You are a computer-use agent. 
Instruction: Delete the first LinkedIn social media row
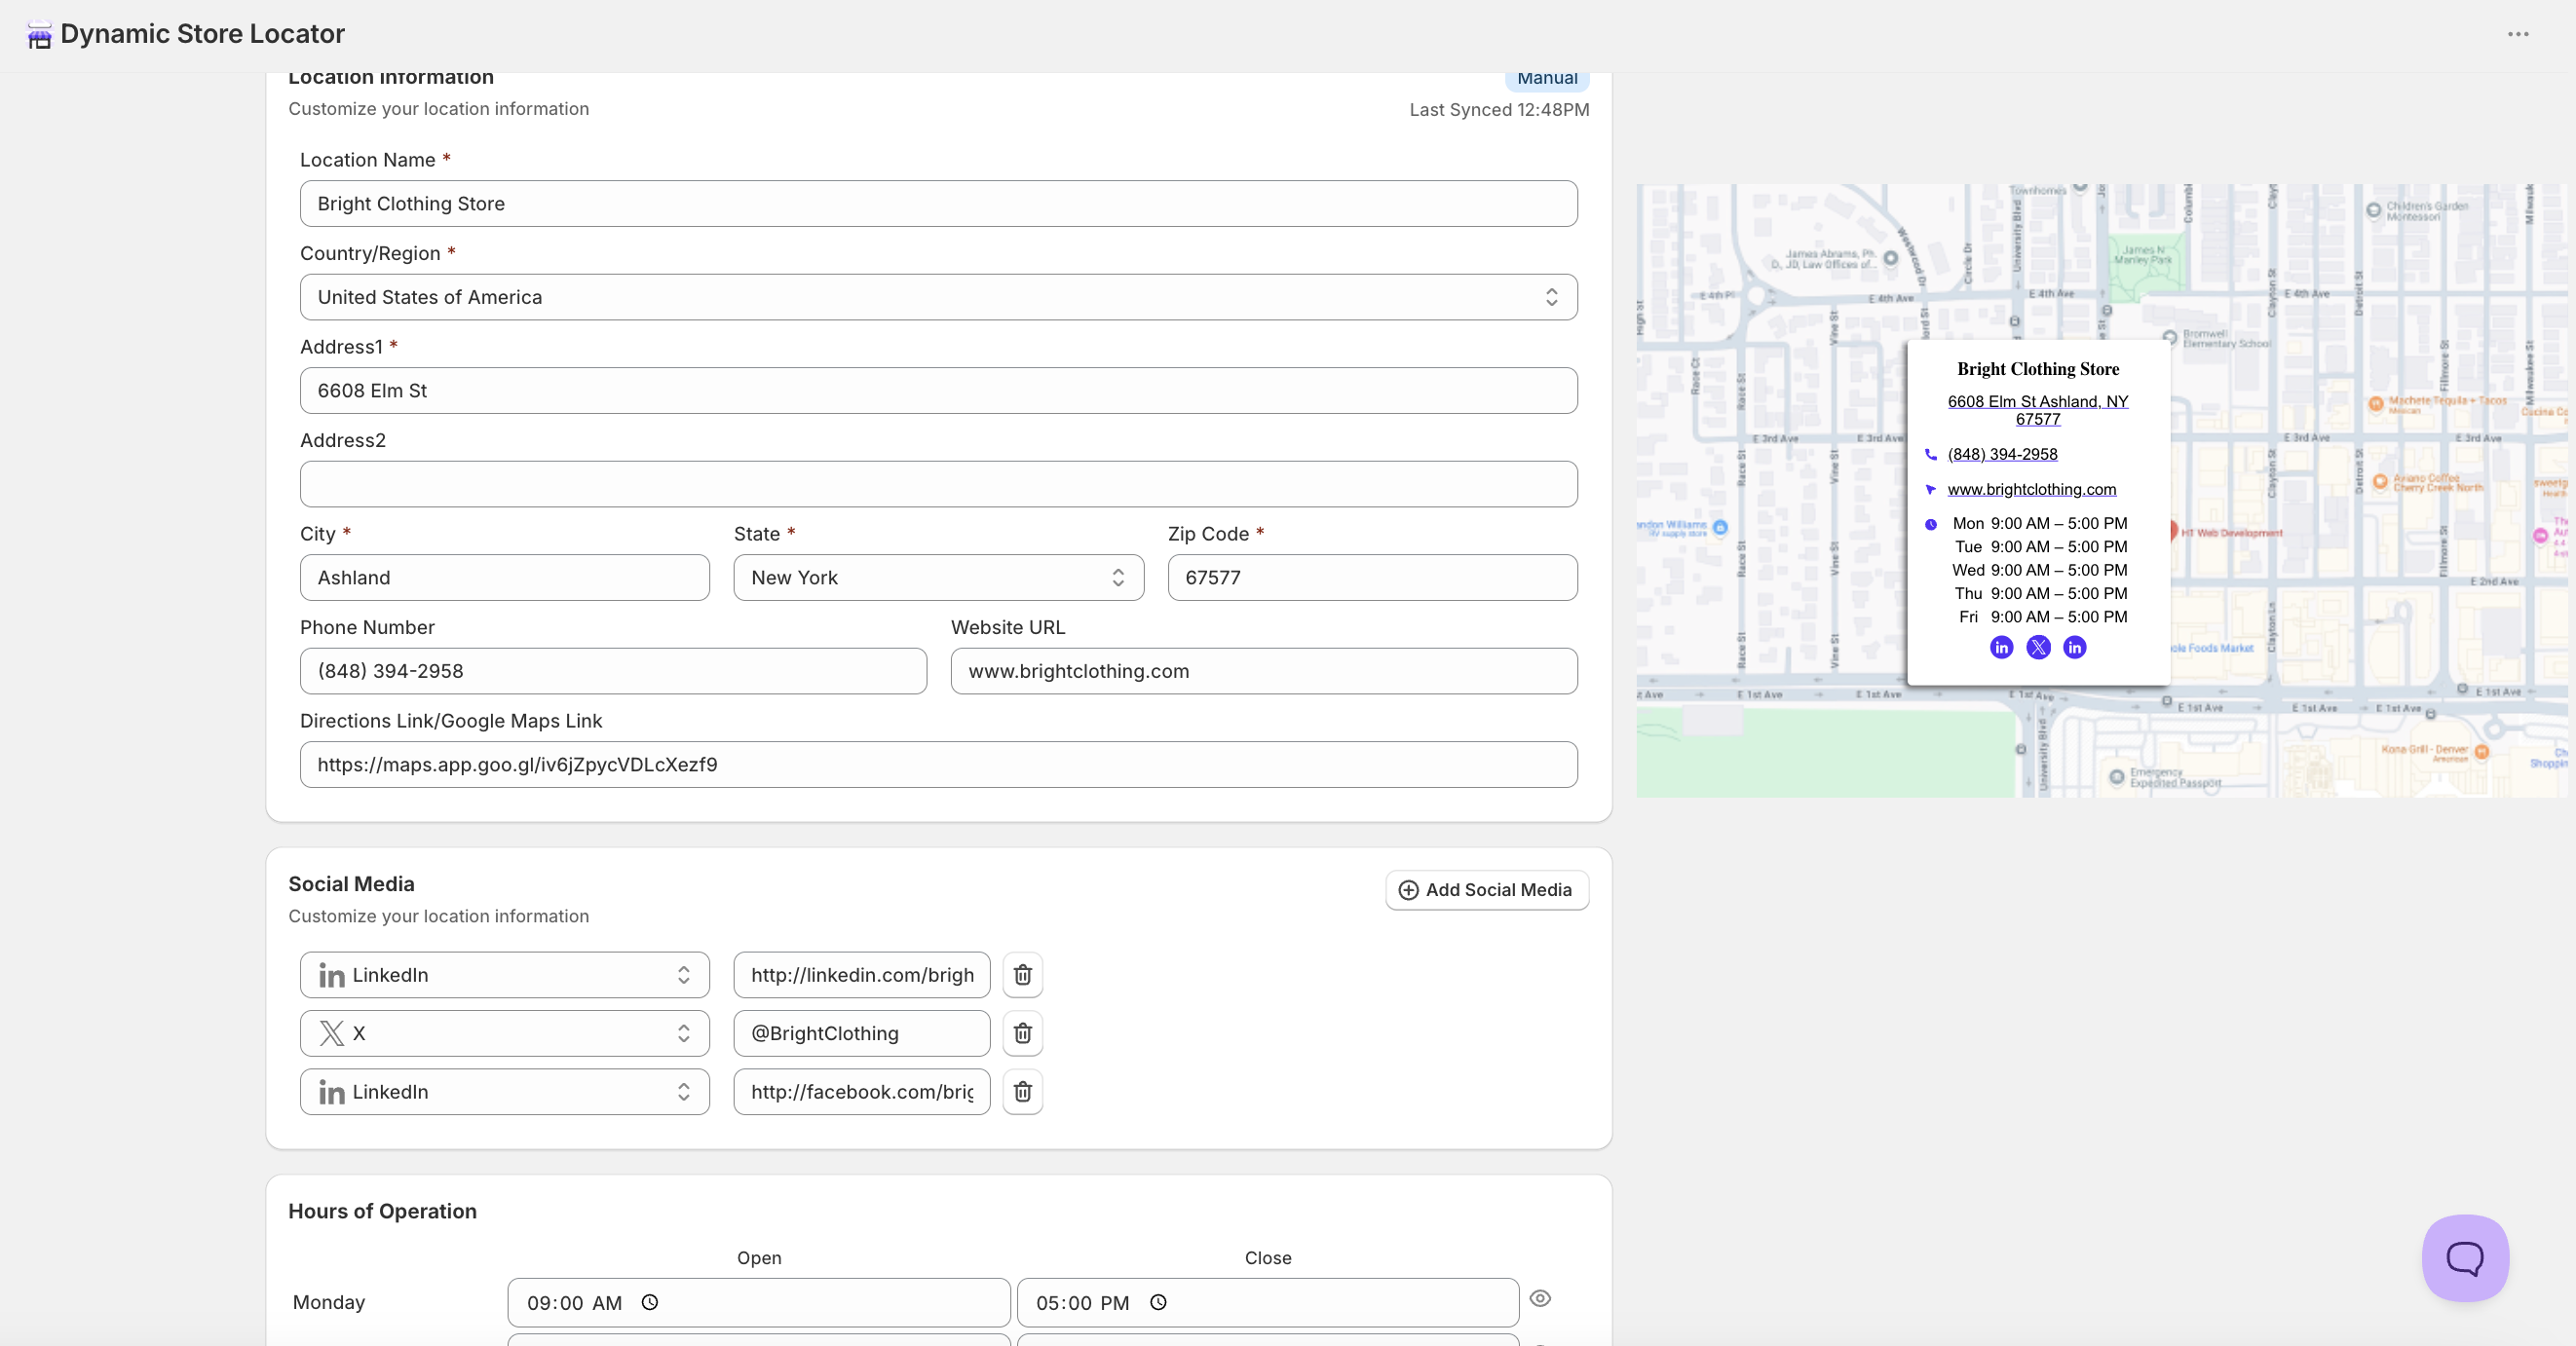(1022, 975)
